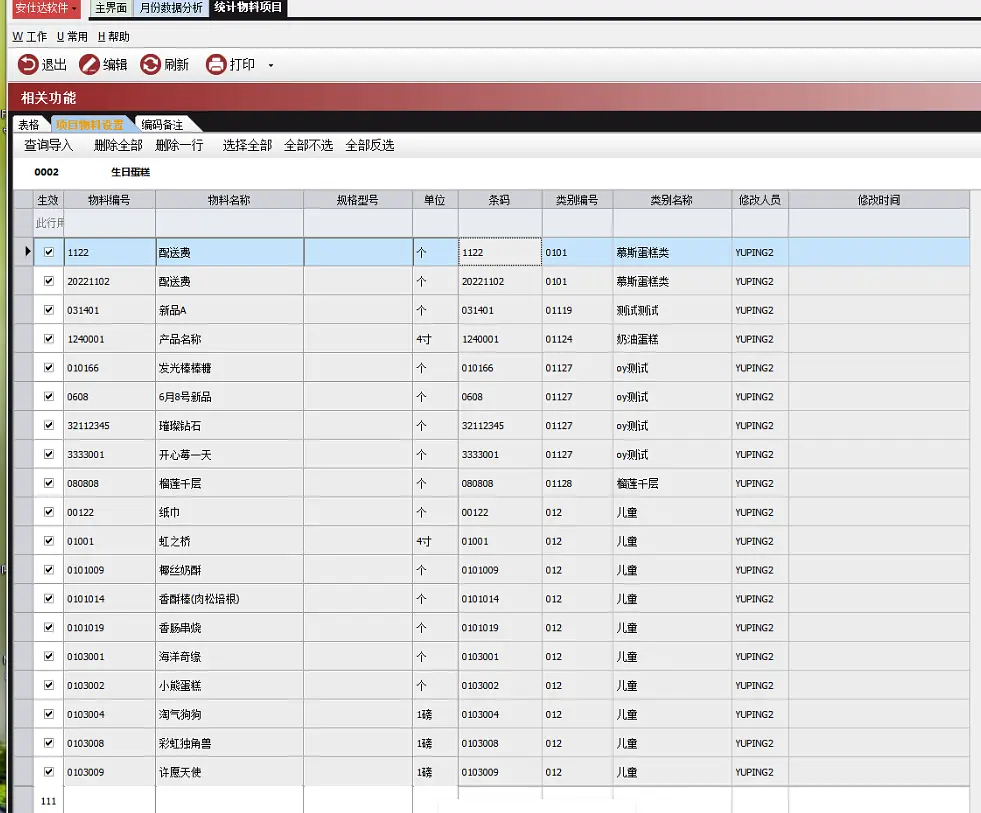Click the 刷新 refresh icon
Screen dimensions: 981x813
click(x=150, y=64)
